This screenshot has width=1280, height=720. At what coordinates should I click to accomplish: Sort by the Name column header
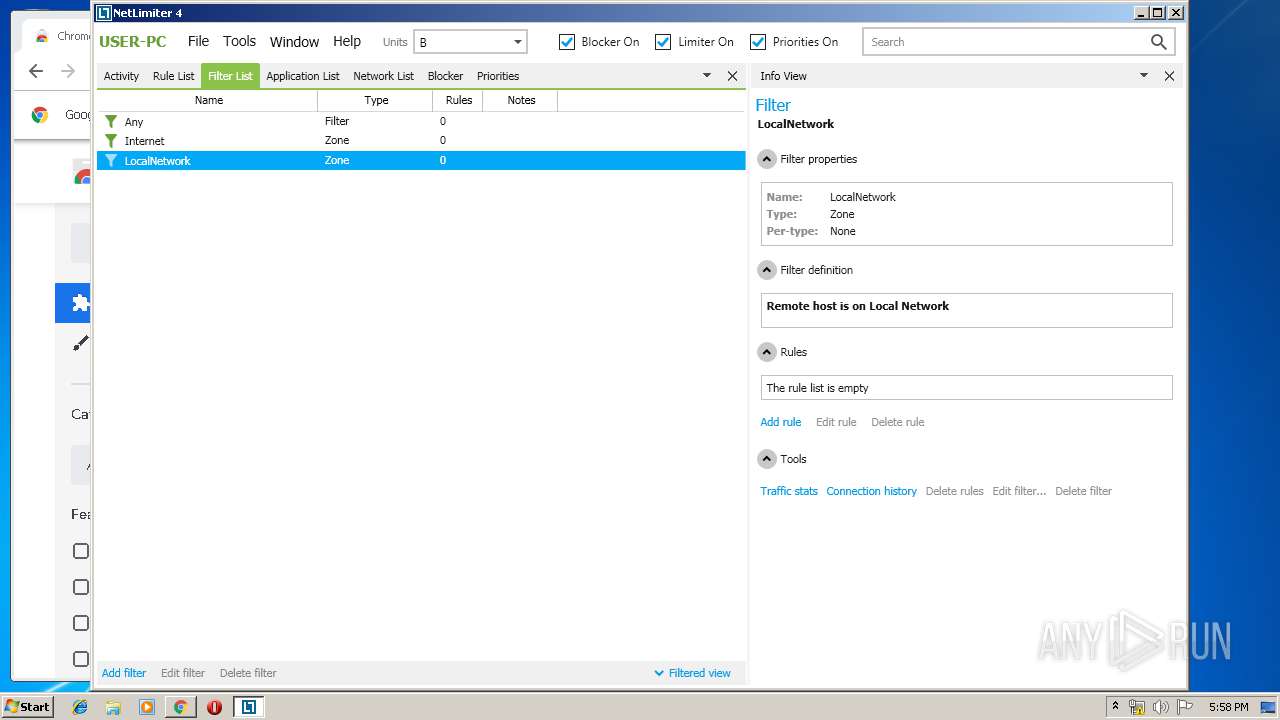tap(209, 100)
